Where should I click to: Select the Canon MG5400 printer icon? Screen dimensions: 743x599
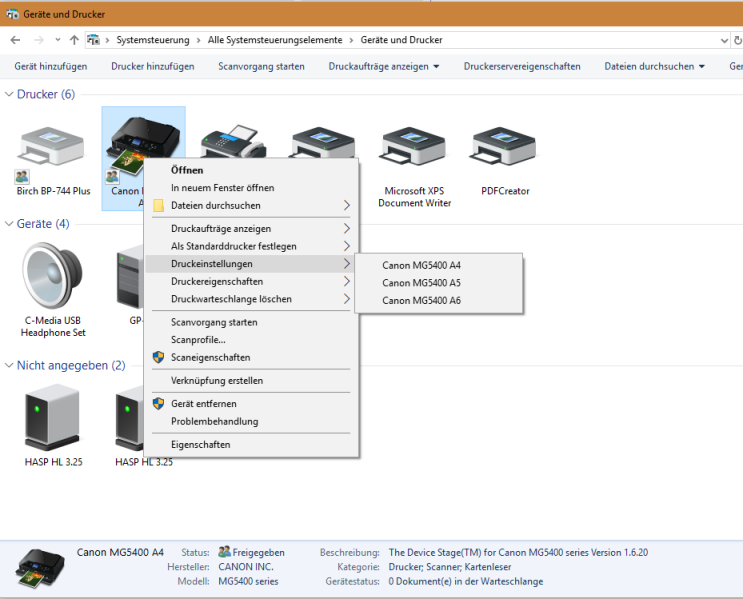pyautogui.click(x=142, y=145)
